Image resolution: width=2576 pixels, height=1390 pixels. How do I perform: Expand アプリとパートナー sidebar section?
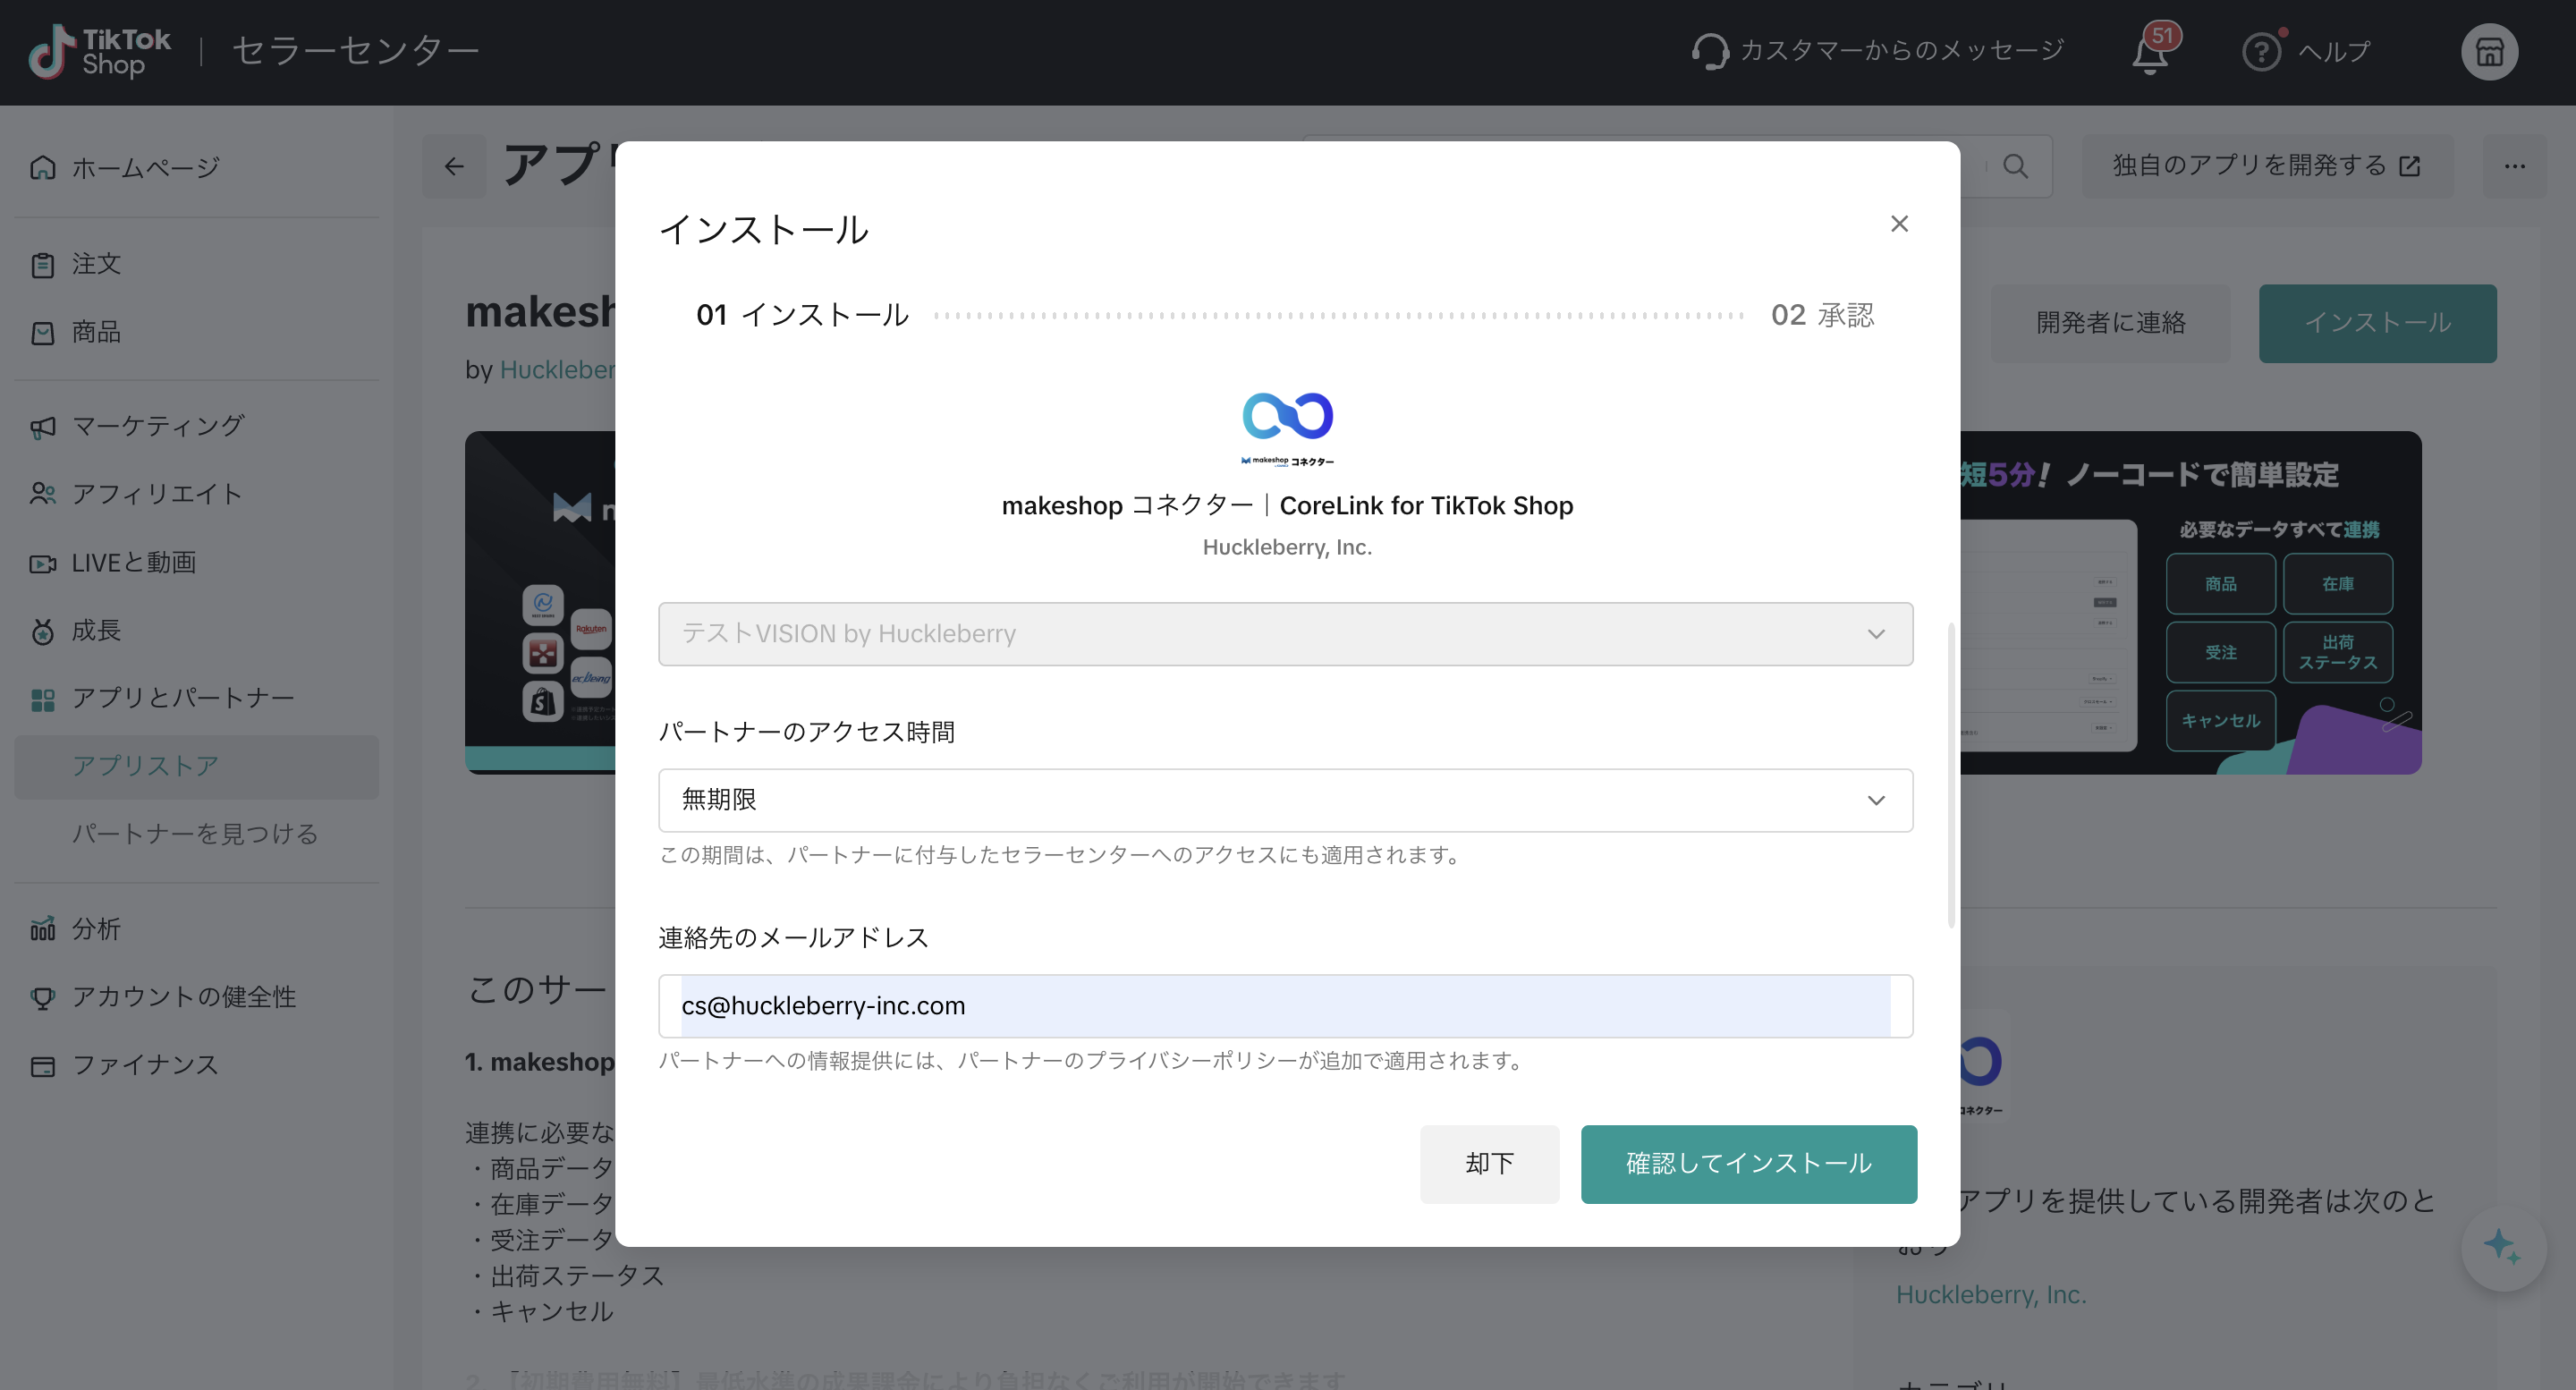pos(182,698)
